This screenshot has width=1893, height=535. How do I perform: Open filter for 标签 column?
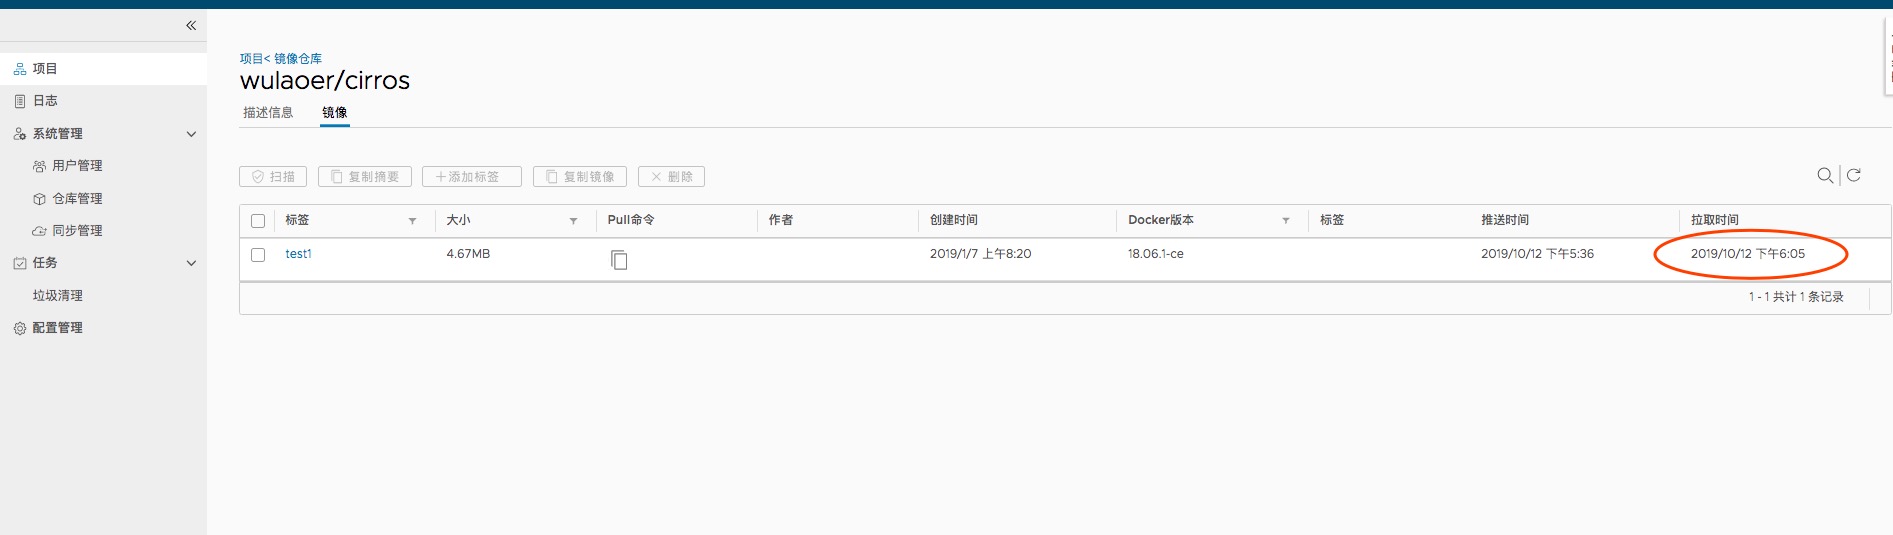[x=412, y=221]
